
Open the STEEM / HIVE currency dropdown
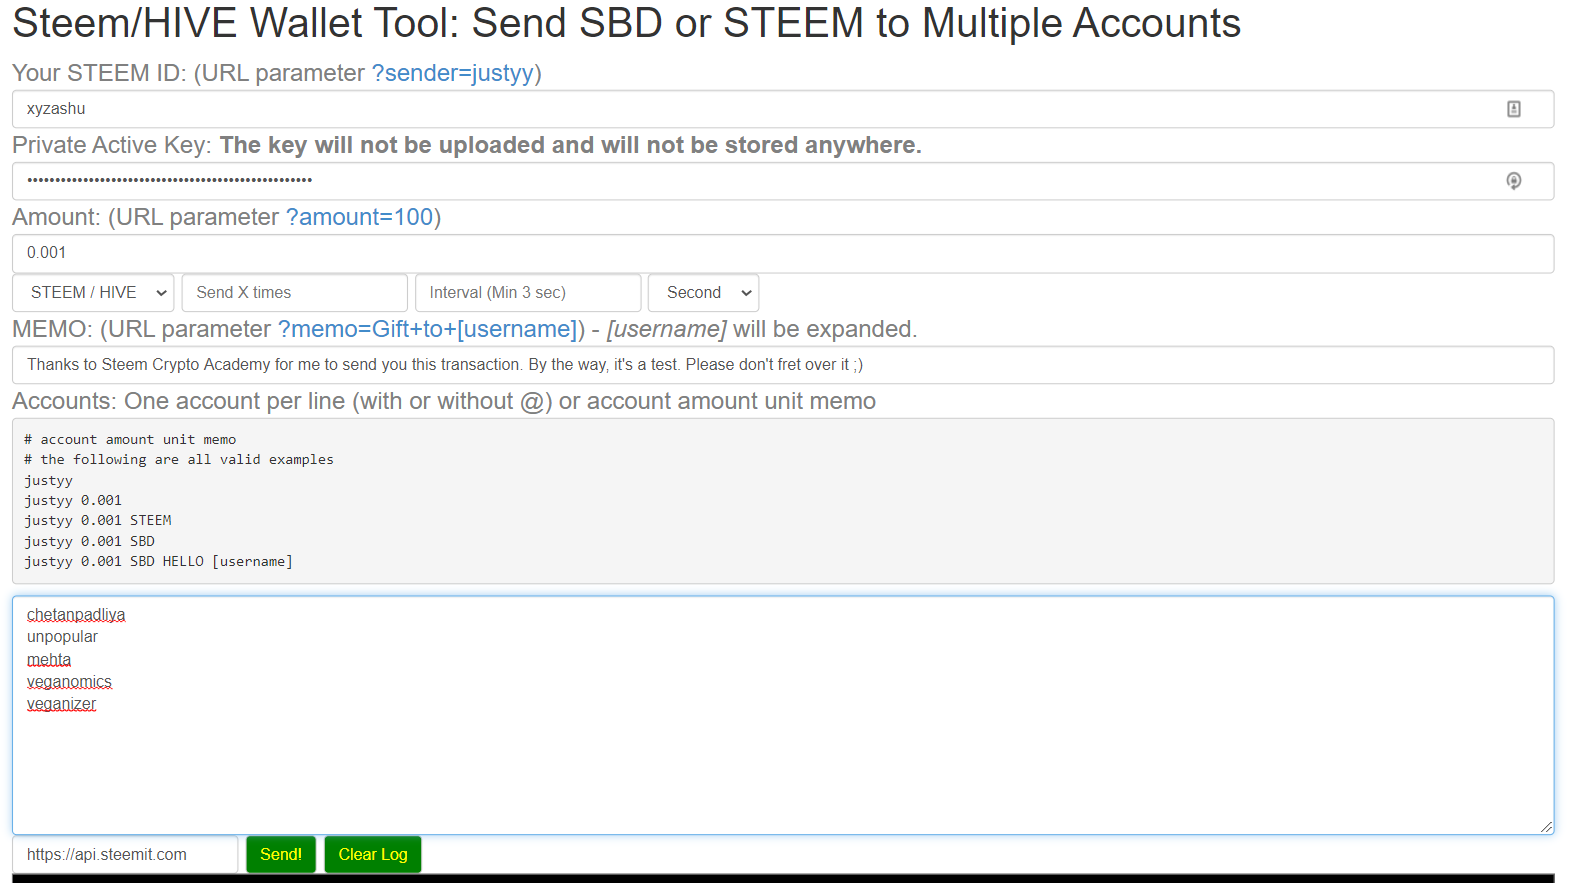[x=94, y=293]
